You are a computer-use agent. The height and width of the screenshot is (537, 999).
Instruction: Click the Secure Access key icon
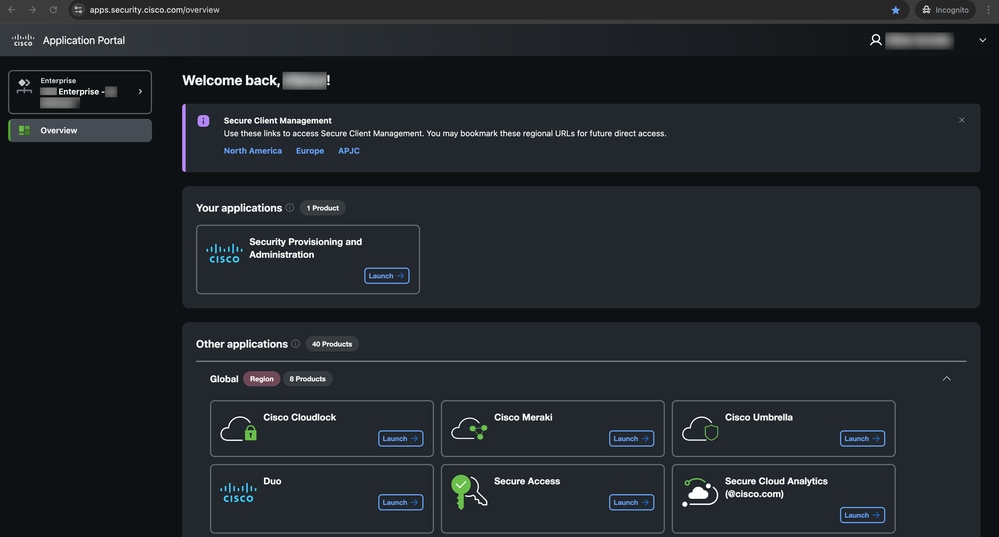[469, 492]
